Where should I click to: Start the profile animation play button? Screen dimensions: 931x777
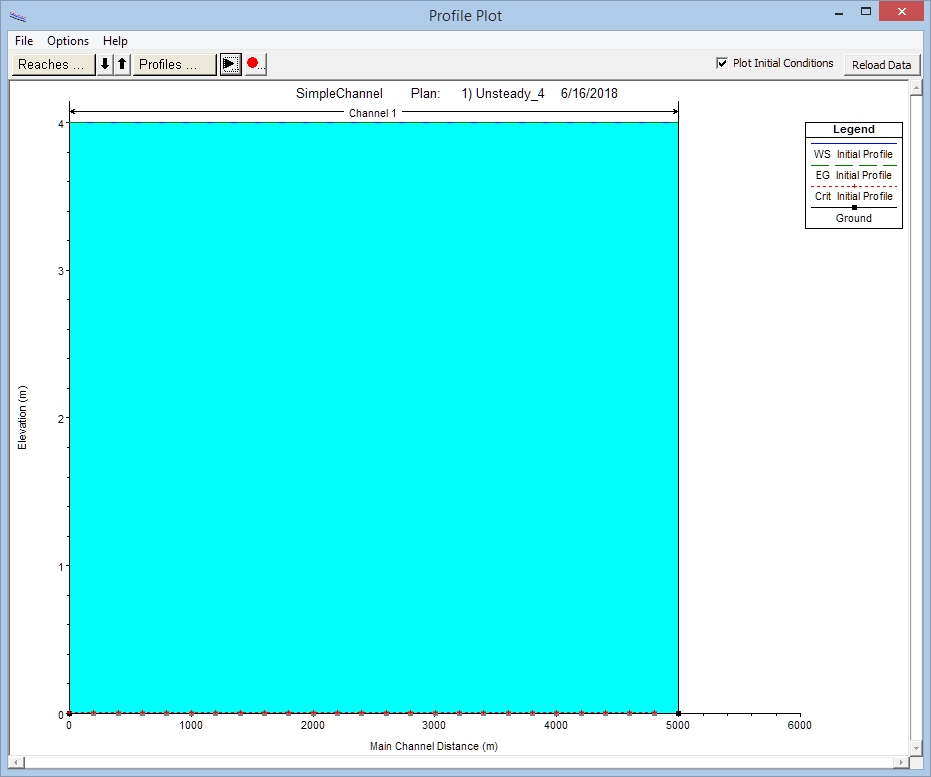point(230,64)
